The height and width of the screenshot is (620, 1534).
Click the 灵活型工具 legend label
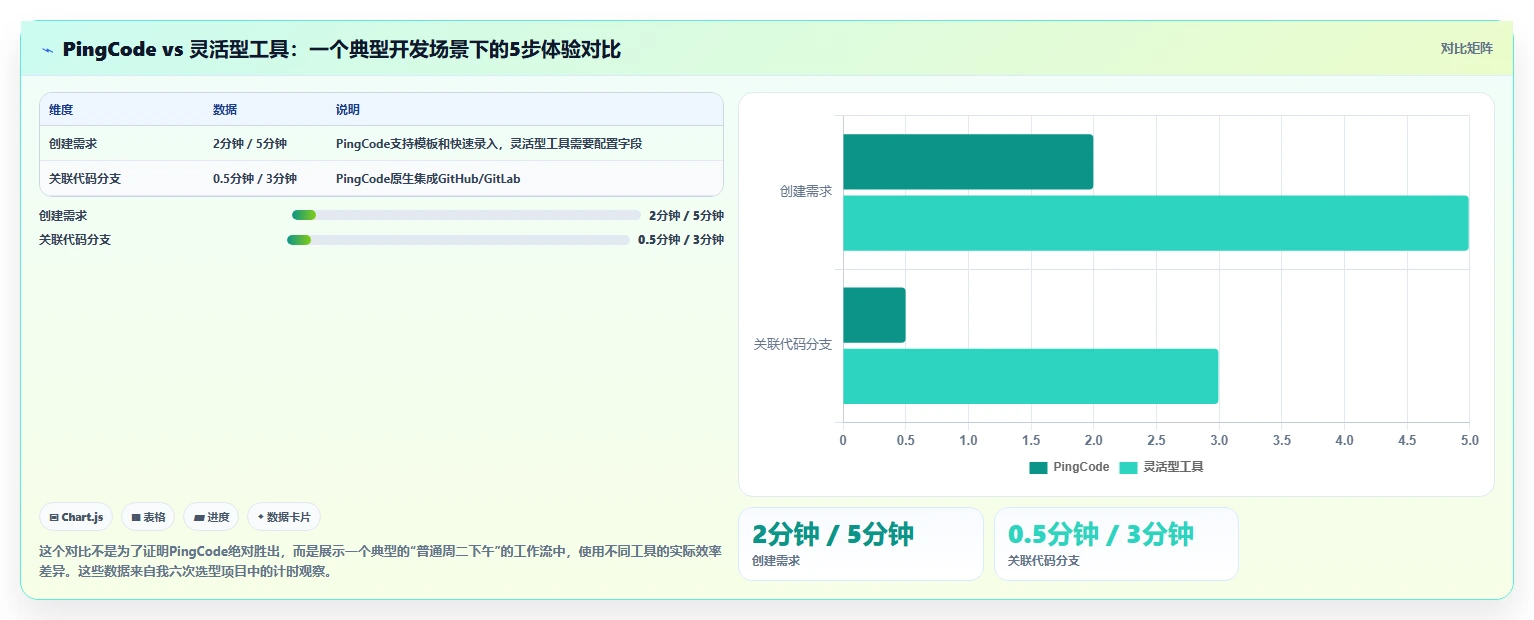[x=1174, y=467]
